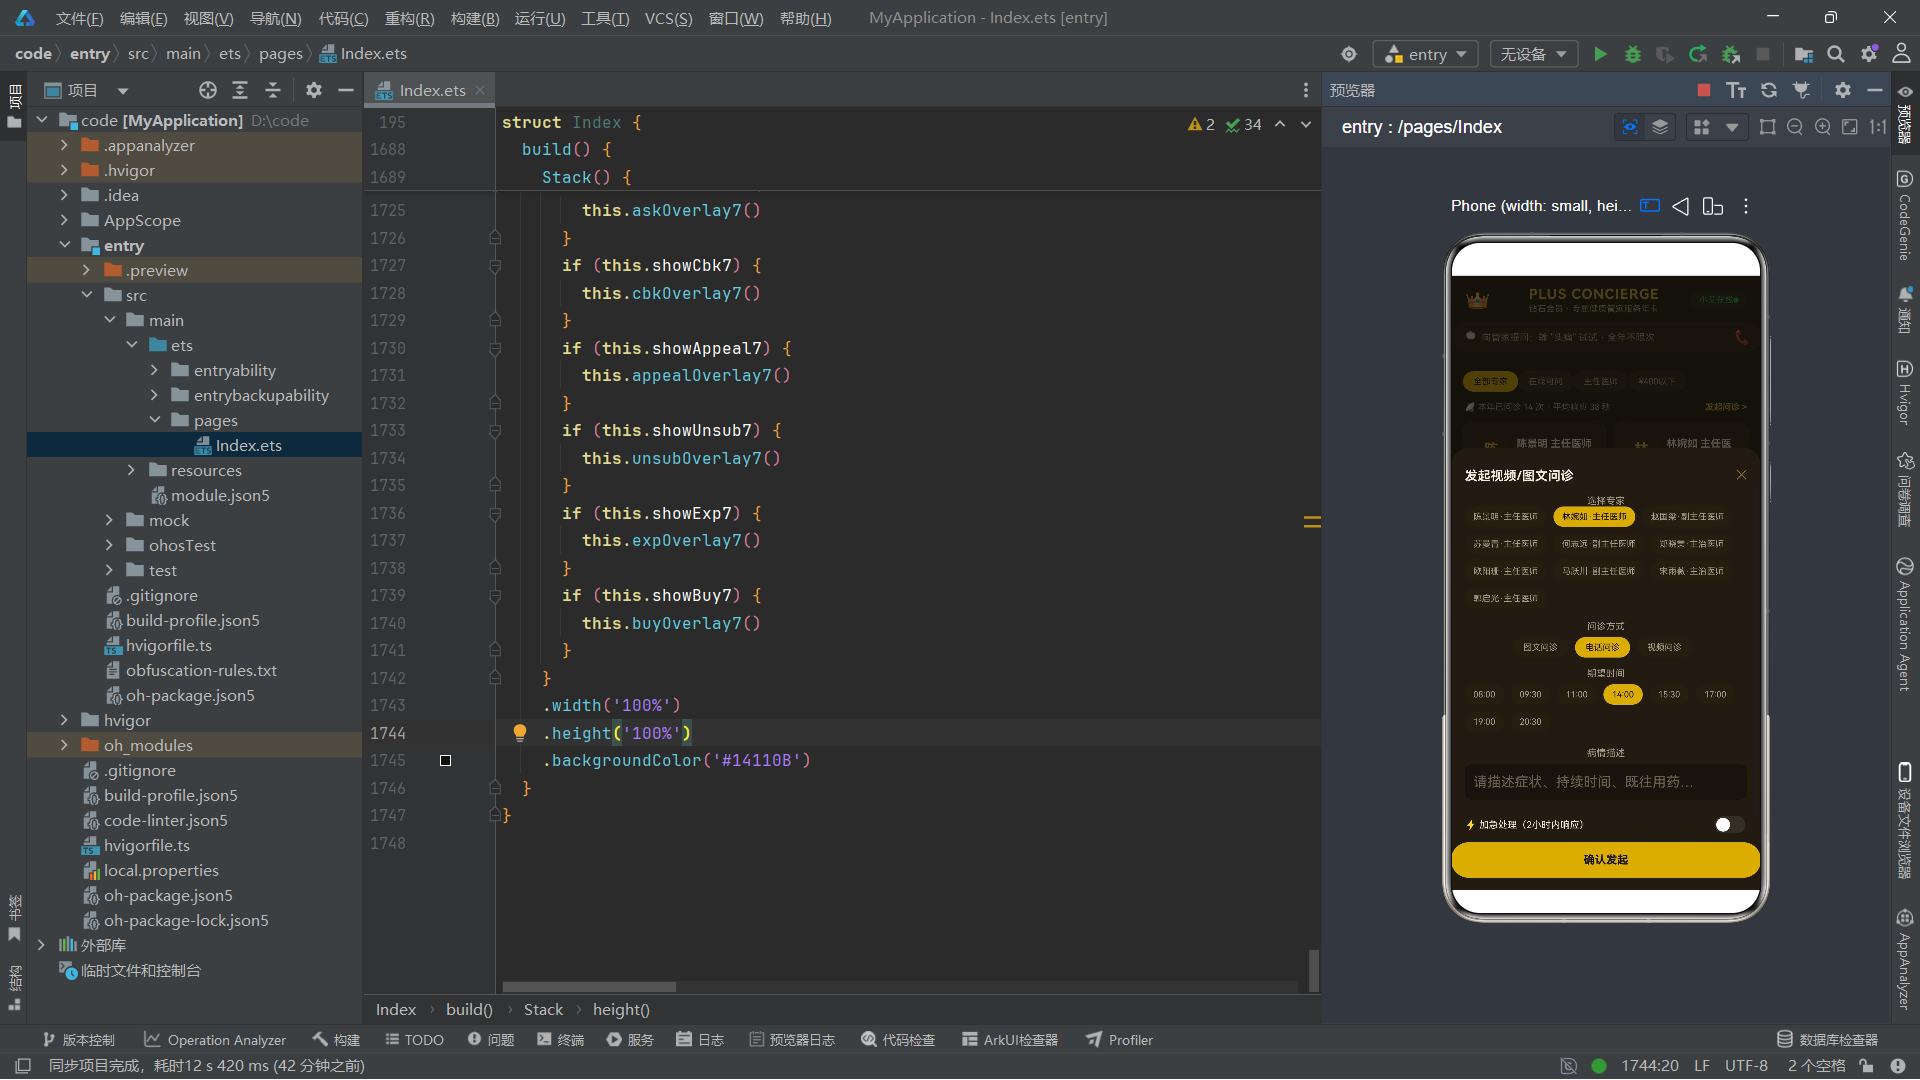
Task: Show quick-fix light bulb on line 1744
Action: click(x=520, y=732)
